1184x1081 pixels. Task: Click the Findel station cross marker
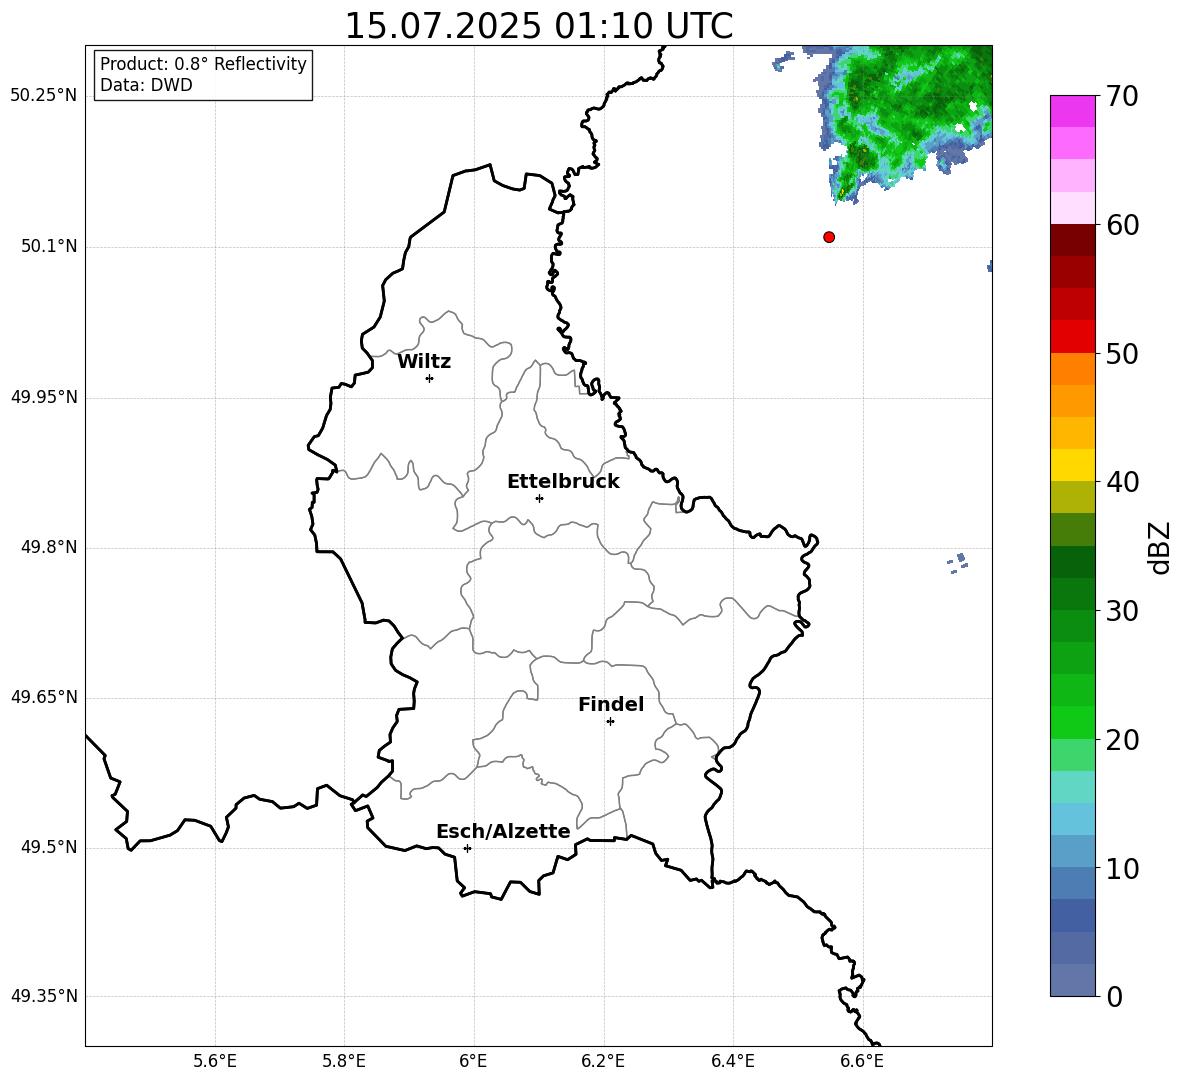(x=610, y=722)
